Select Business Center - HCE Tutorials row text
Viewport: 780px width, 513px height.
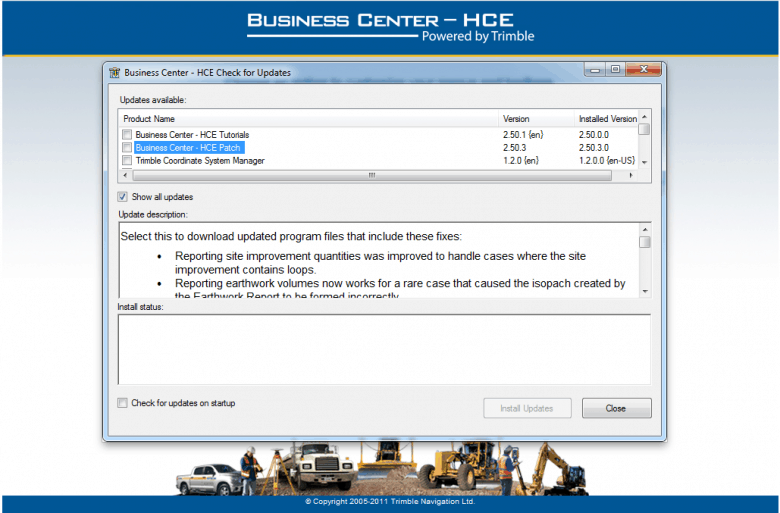pos(192,135)
